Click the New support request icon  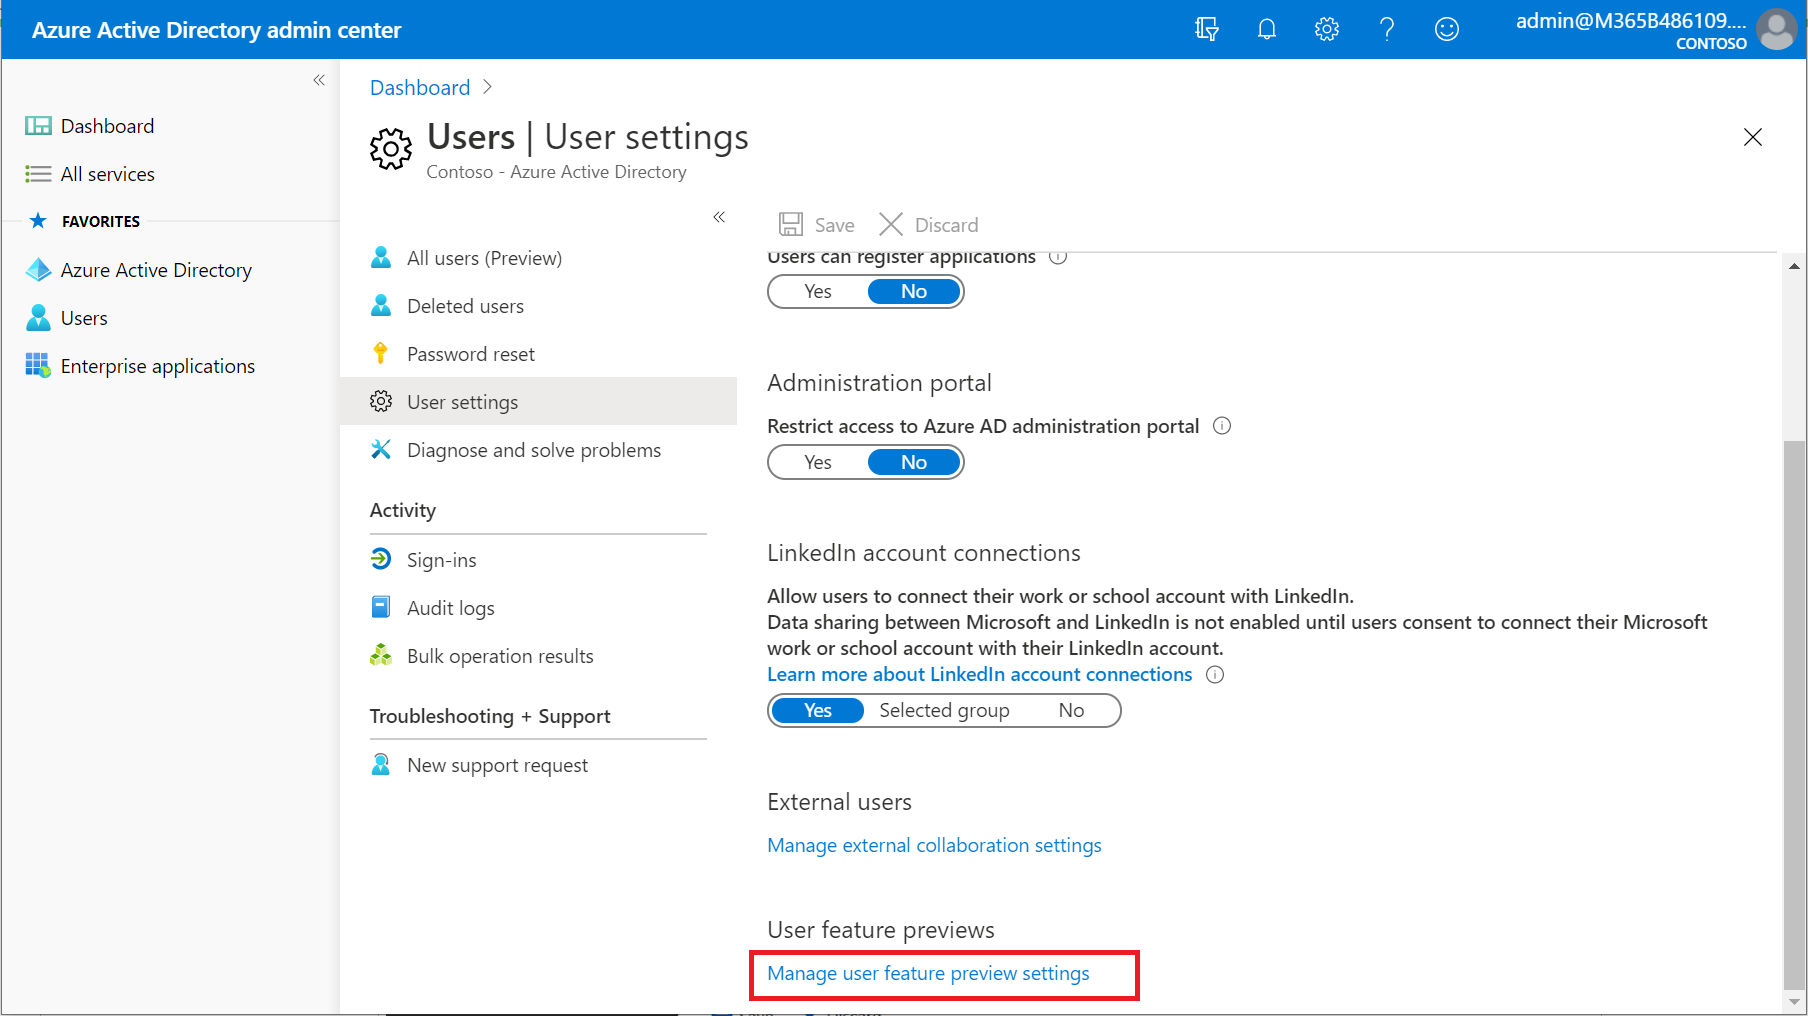click(381, 765)
